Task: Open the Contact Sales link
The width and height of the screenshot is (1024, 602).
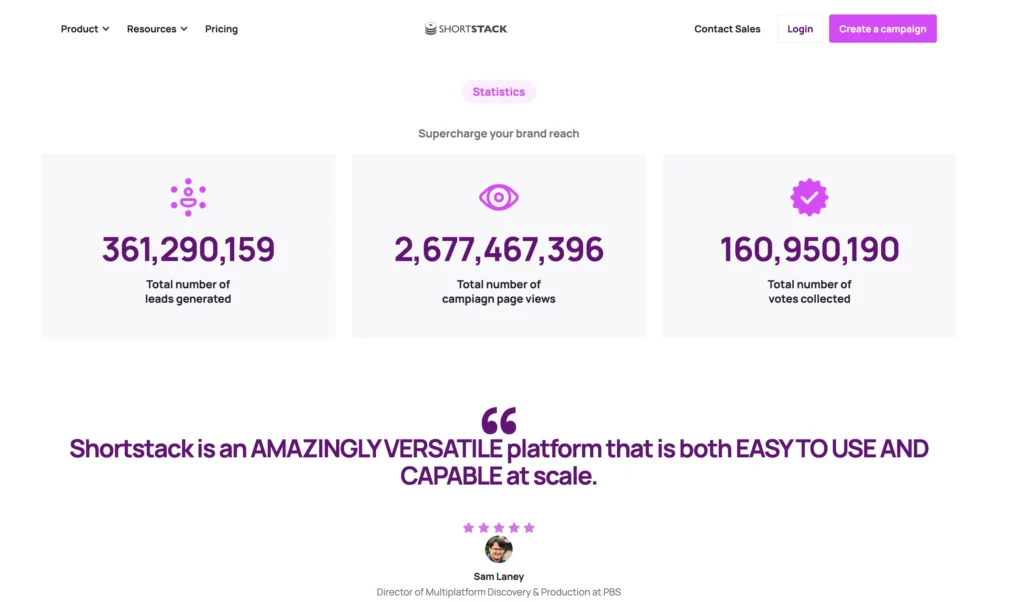Action: point(727,29)
